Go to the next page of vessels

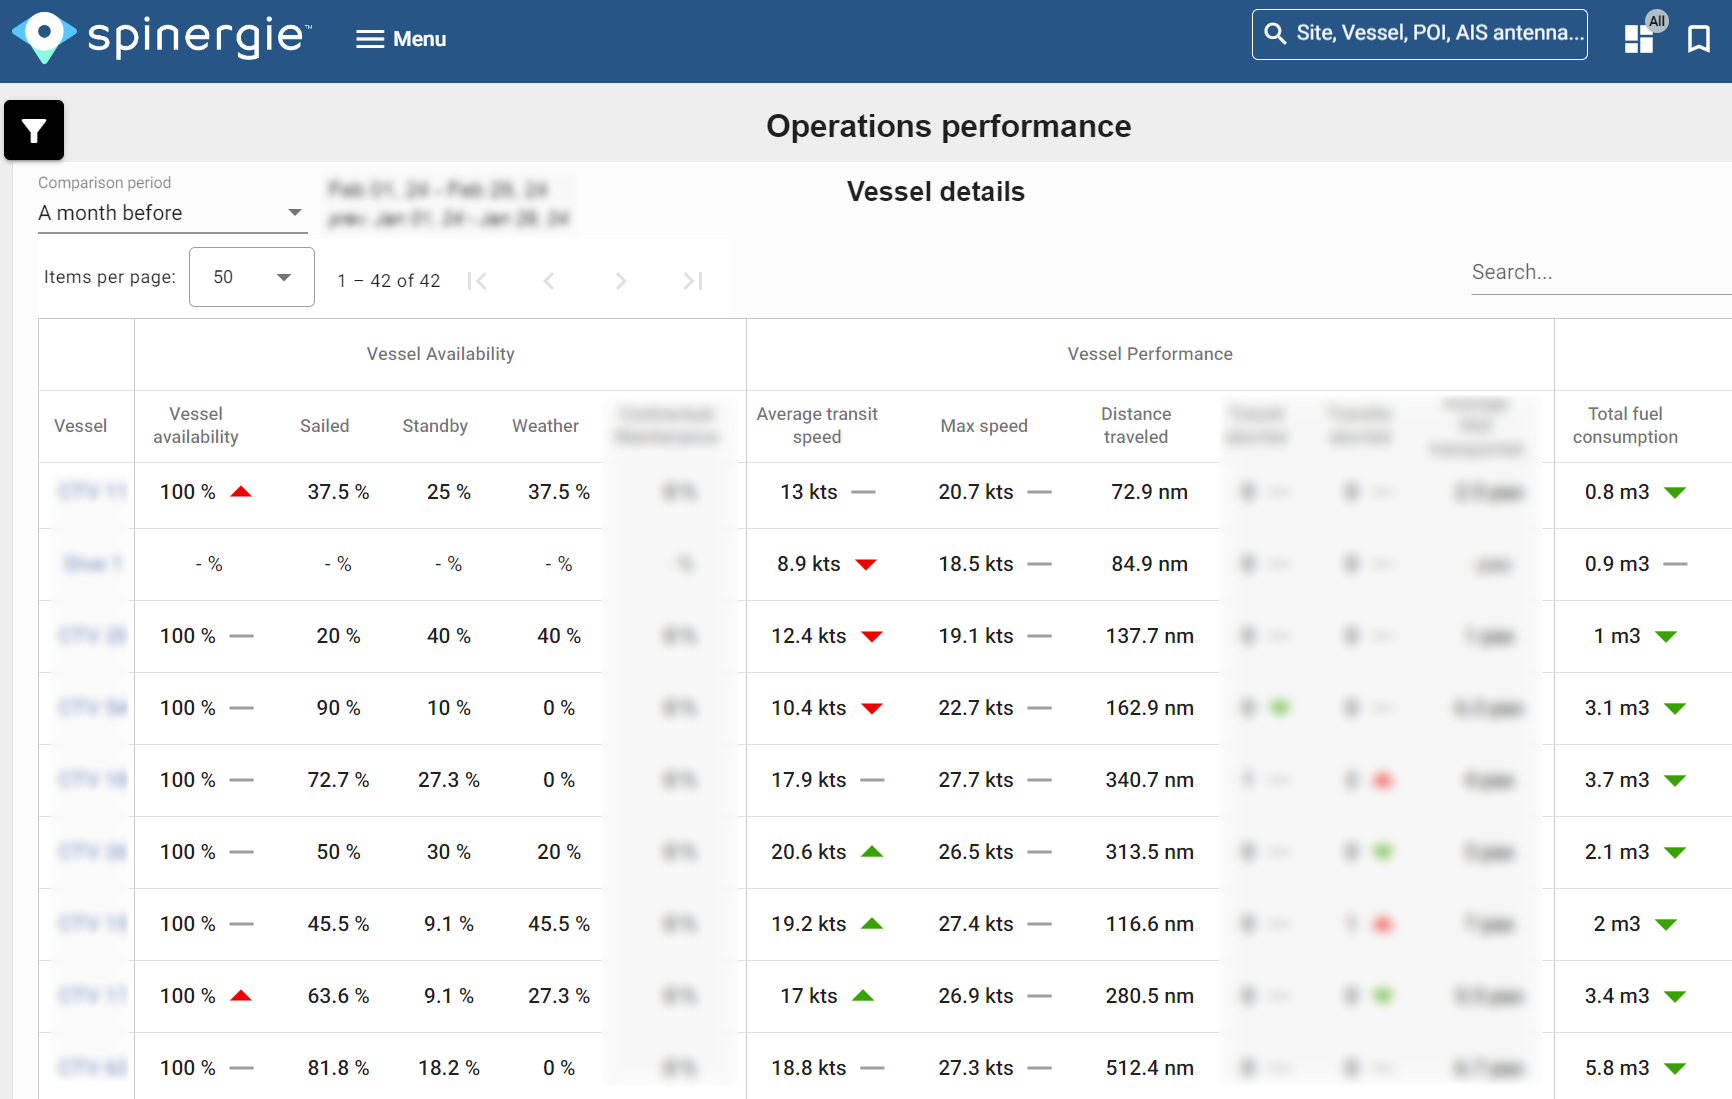point(621,281)
